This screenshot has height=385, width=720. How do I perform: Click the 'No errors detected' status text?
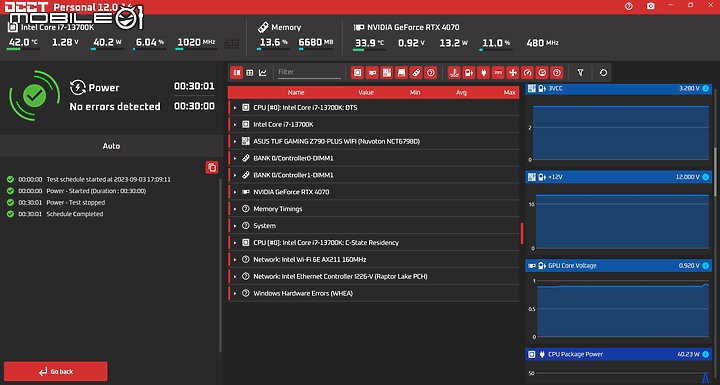[115, 107]
